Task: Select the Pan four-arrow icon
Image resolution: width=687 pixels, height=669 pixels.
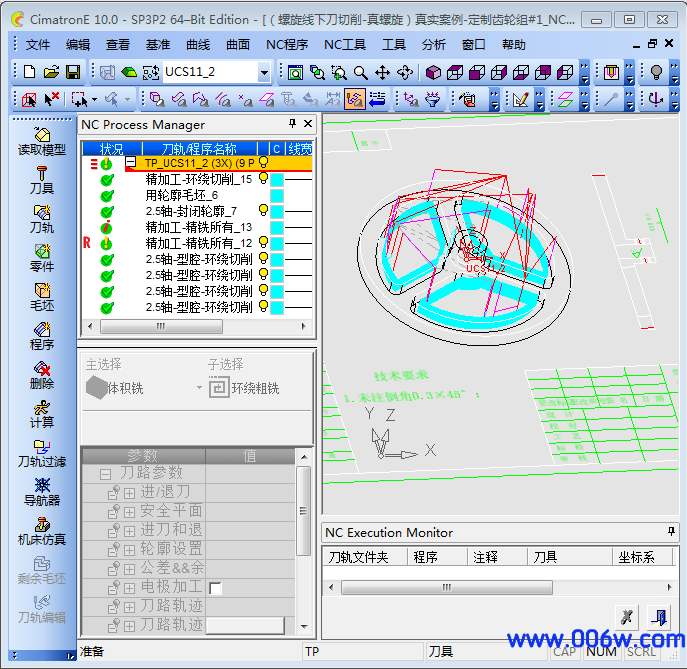Action: (382, 73)
